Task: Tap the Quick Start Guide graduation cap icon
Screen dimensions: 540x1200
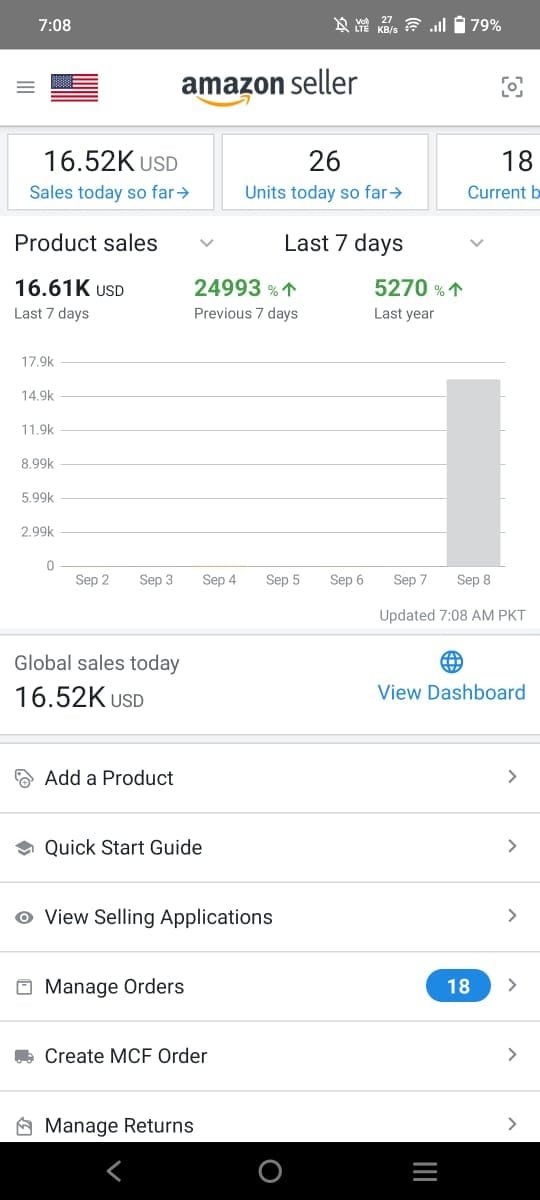Action: [25, 848]
